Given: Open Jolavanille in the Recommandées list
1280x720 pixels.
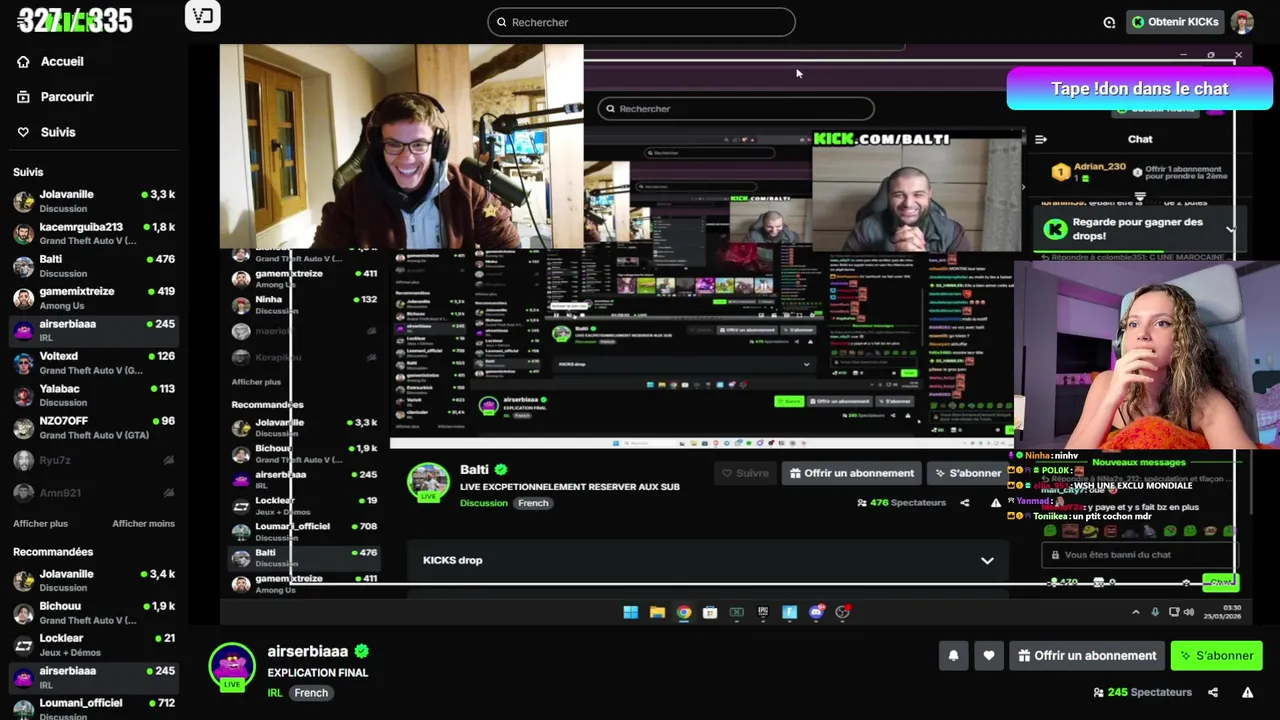Looking at the screenshot, I should point(94,580).
